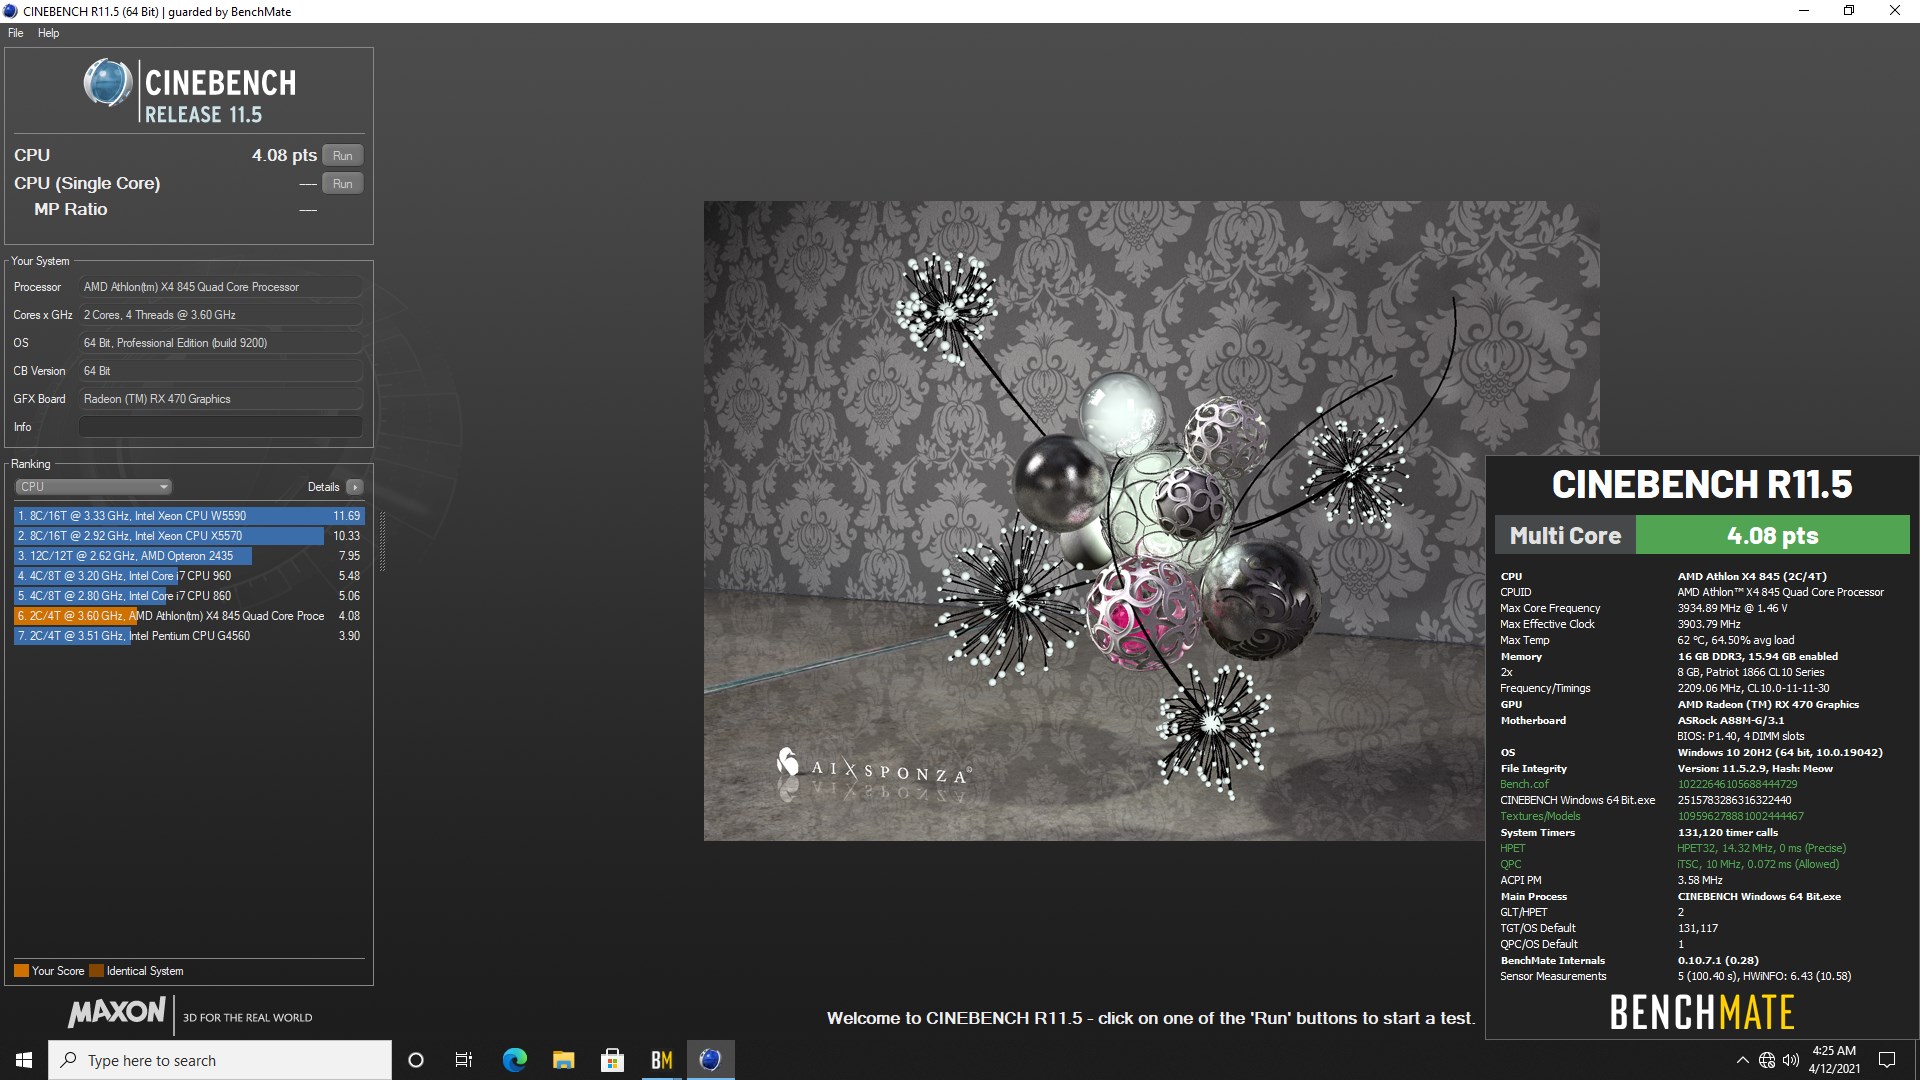Open File Explorer from taskbar
This screenshot has height=1080, width=1920.
pyautogui.click(x=563, y=1060)
